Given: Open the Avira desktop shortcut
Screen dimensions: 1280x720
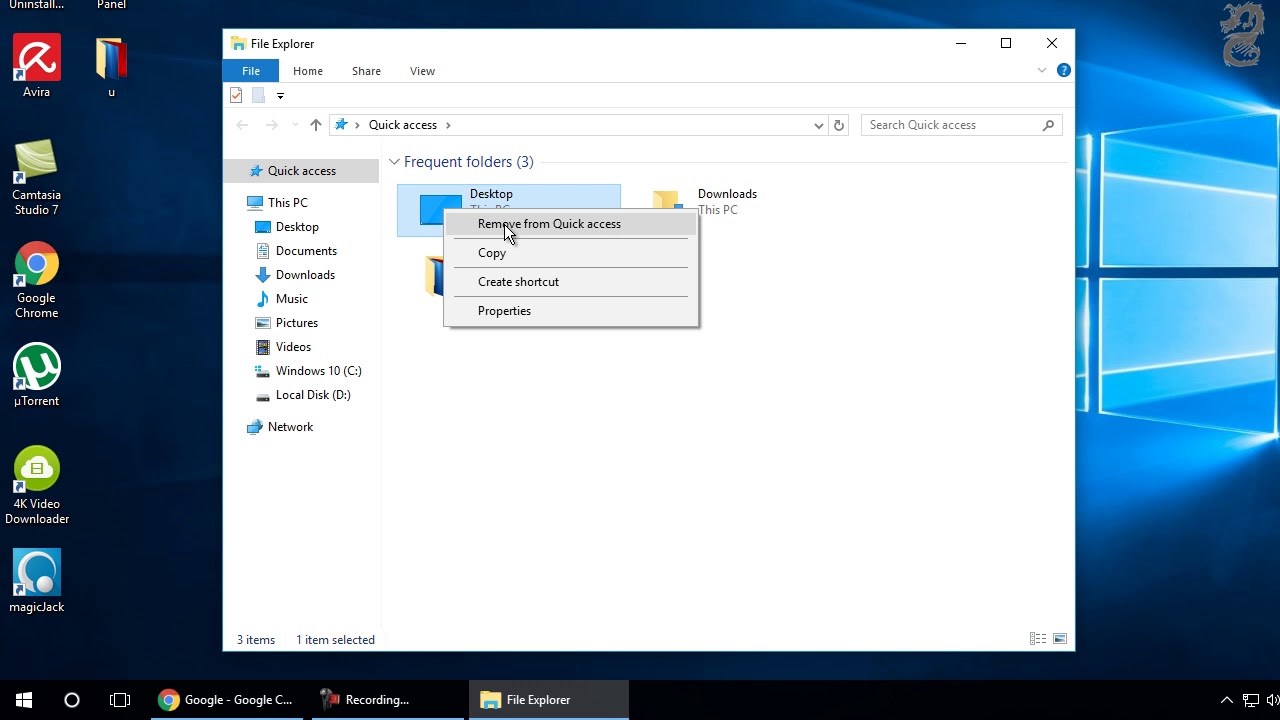Looking at the screenshot, I should tap(37, 68).
